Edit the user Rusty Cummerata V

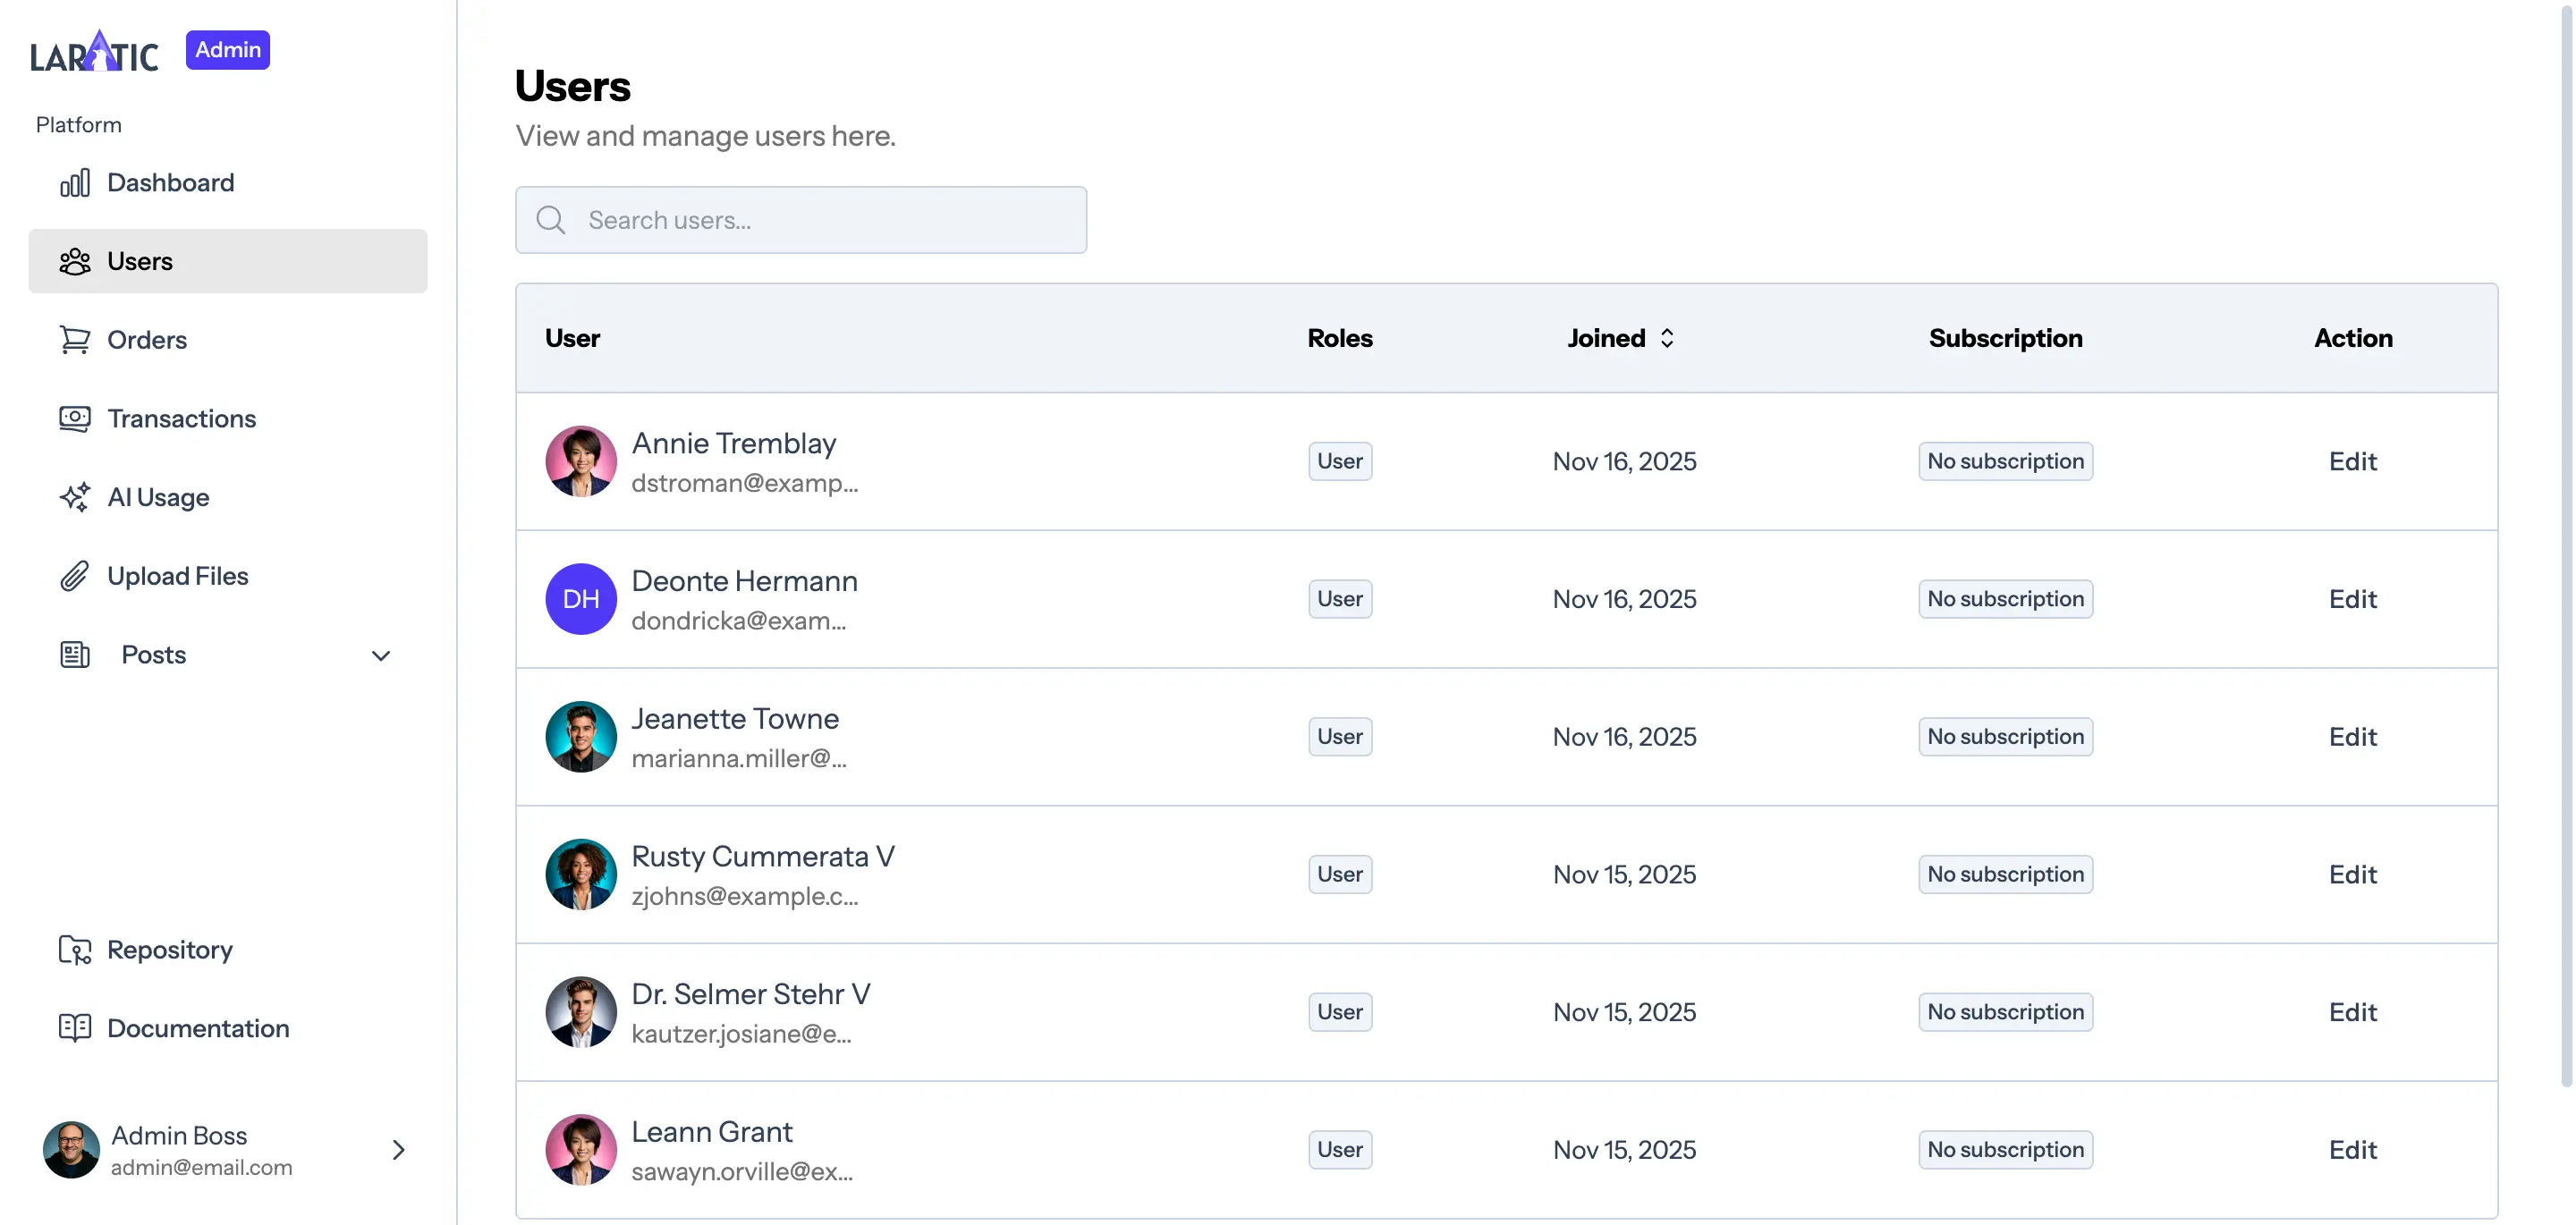click(2352, 874)
